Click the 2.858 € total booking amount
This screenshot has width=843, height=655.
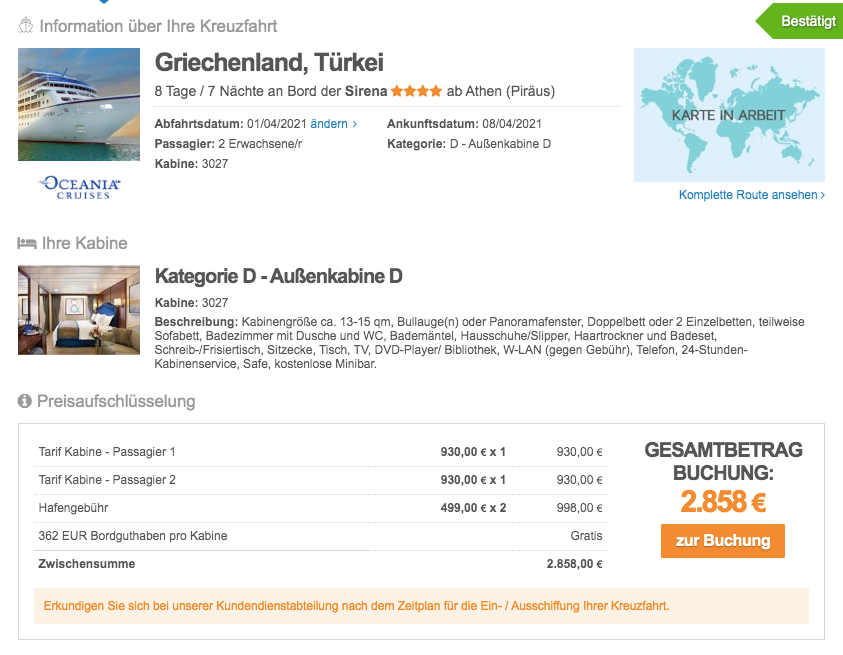tap(722, 500)
